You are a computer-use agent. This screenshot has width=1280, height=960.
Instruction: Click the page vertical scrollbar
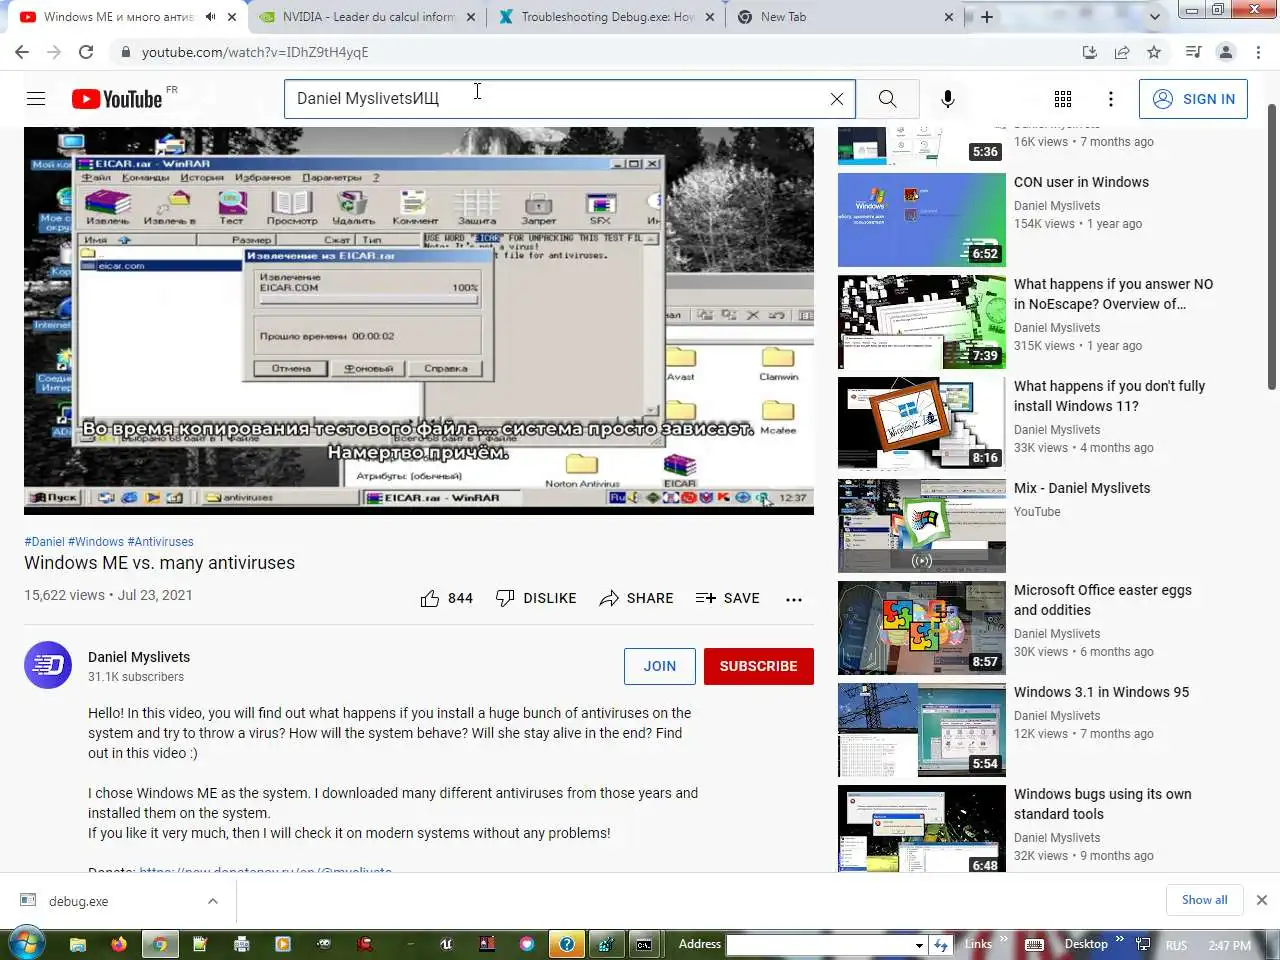1272,246
